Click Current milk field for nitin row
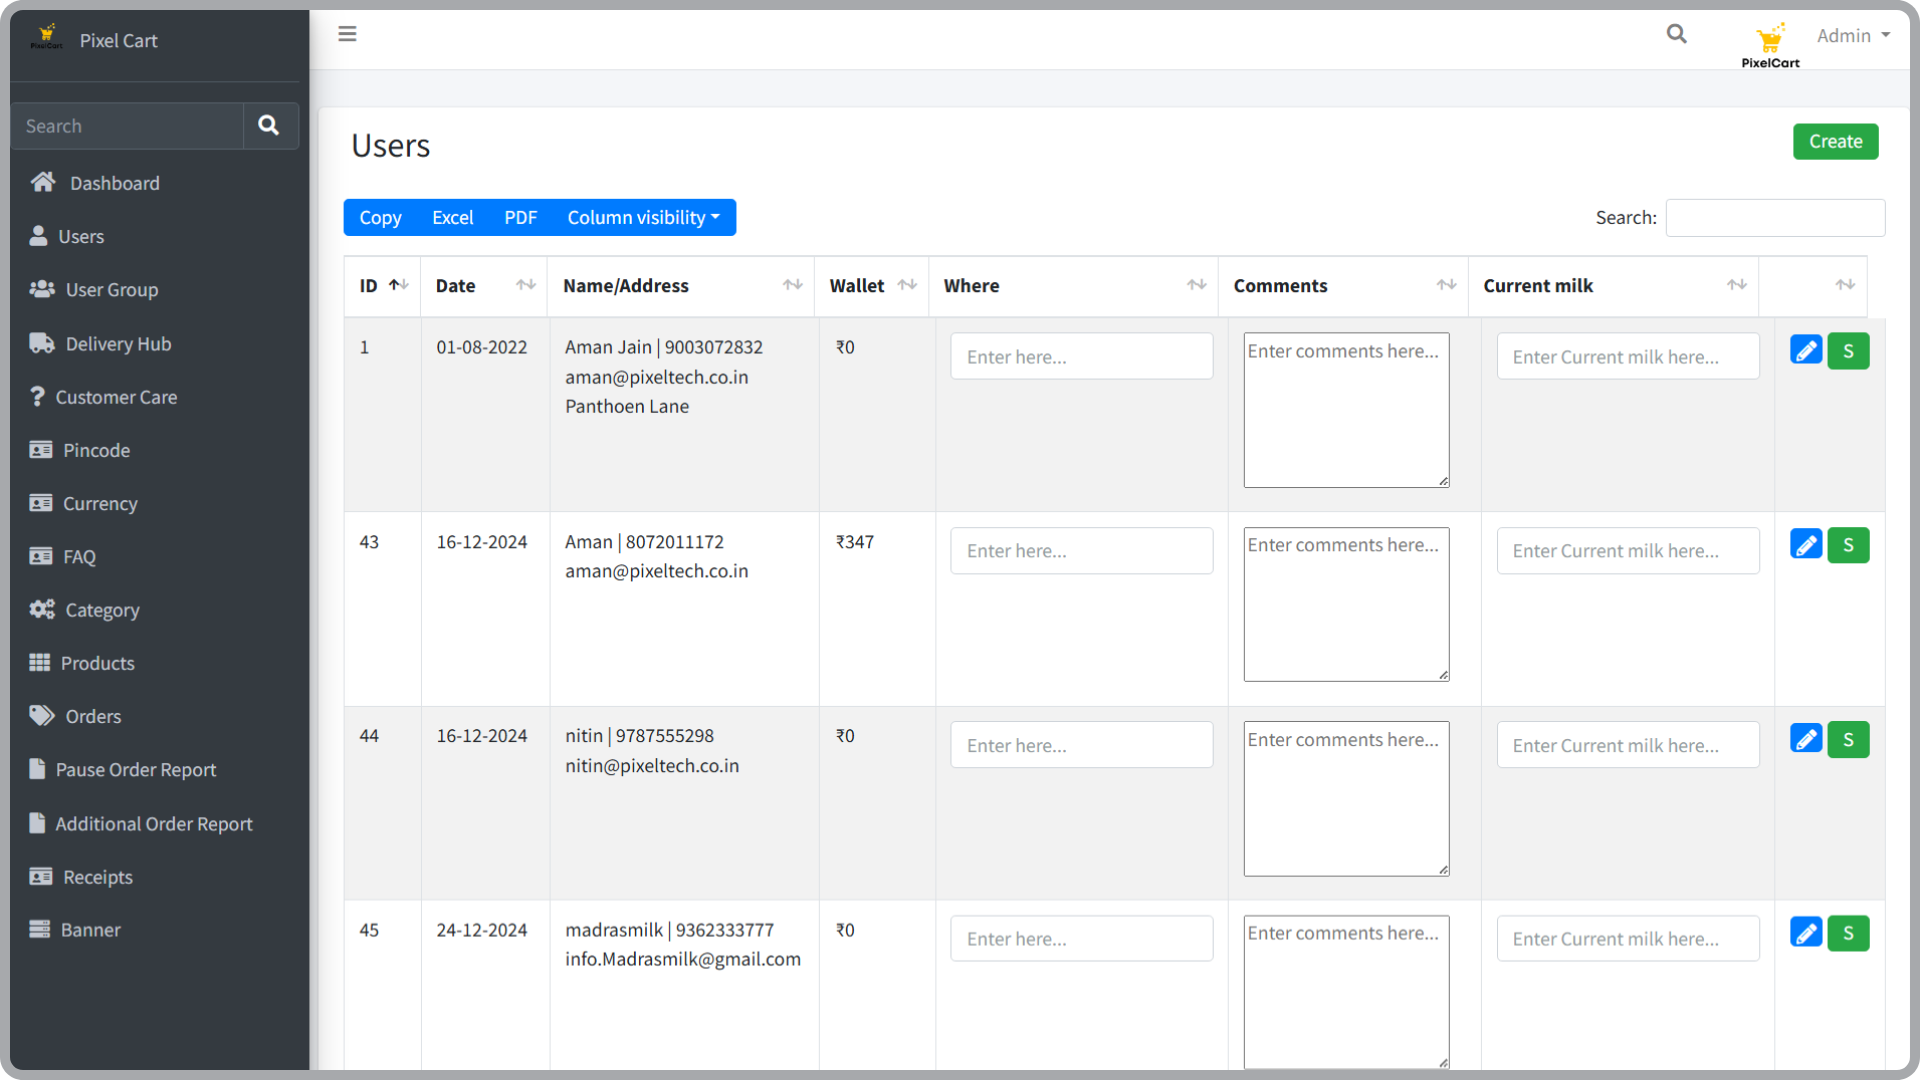This screenshot has height=1080, width=1920. tap(1627, 745)
